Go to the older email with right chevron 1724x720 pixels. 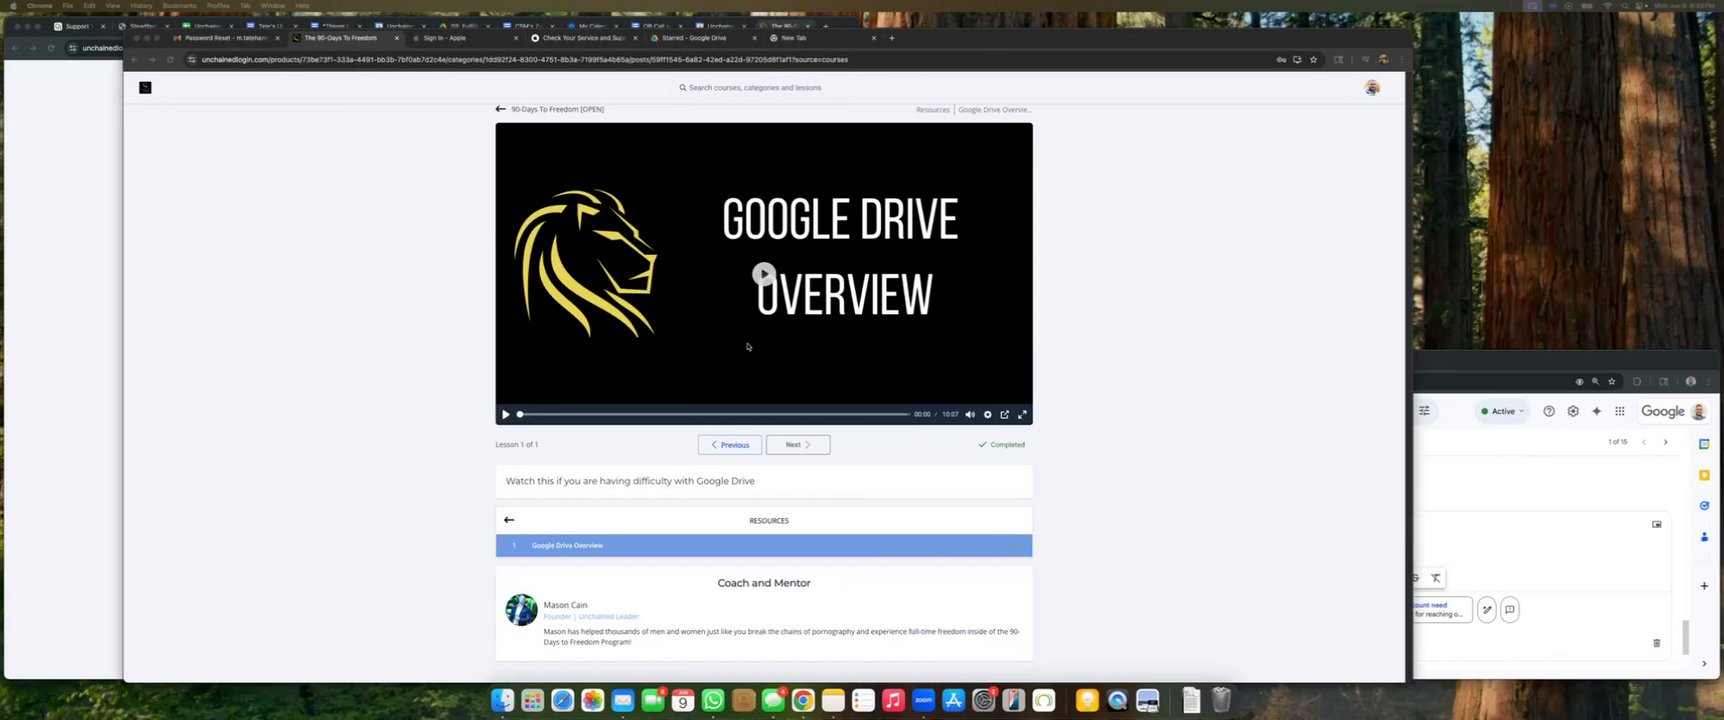(1665, 442)
